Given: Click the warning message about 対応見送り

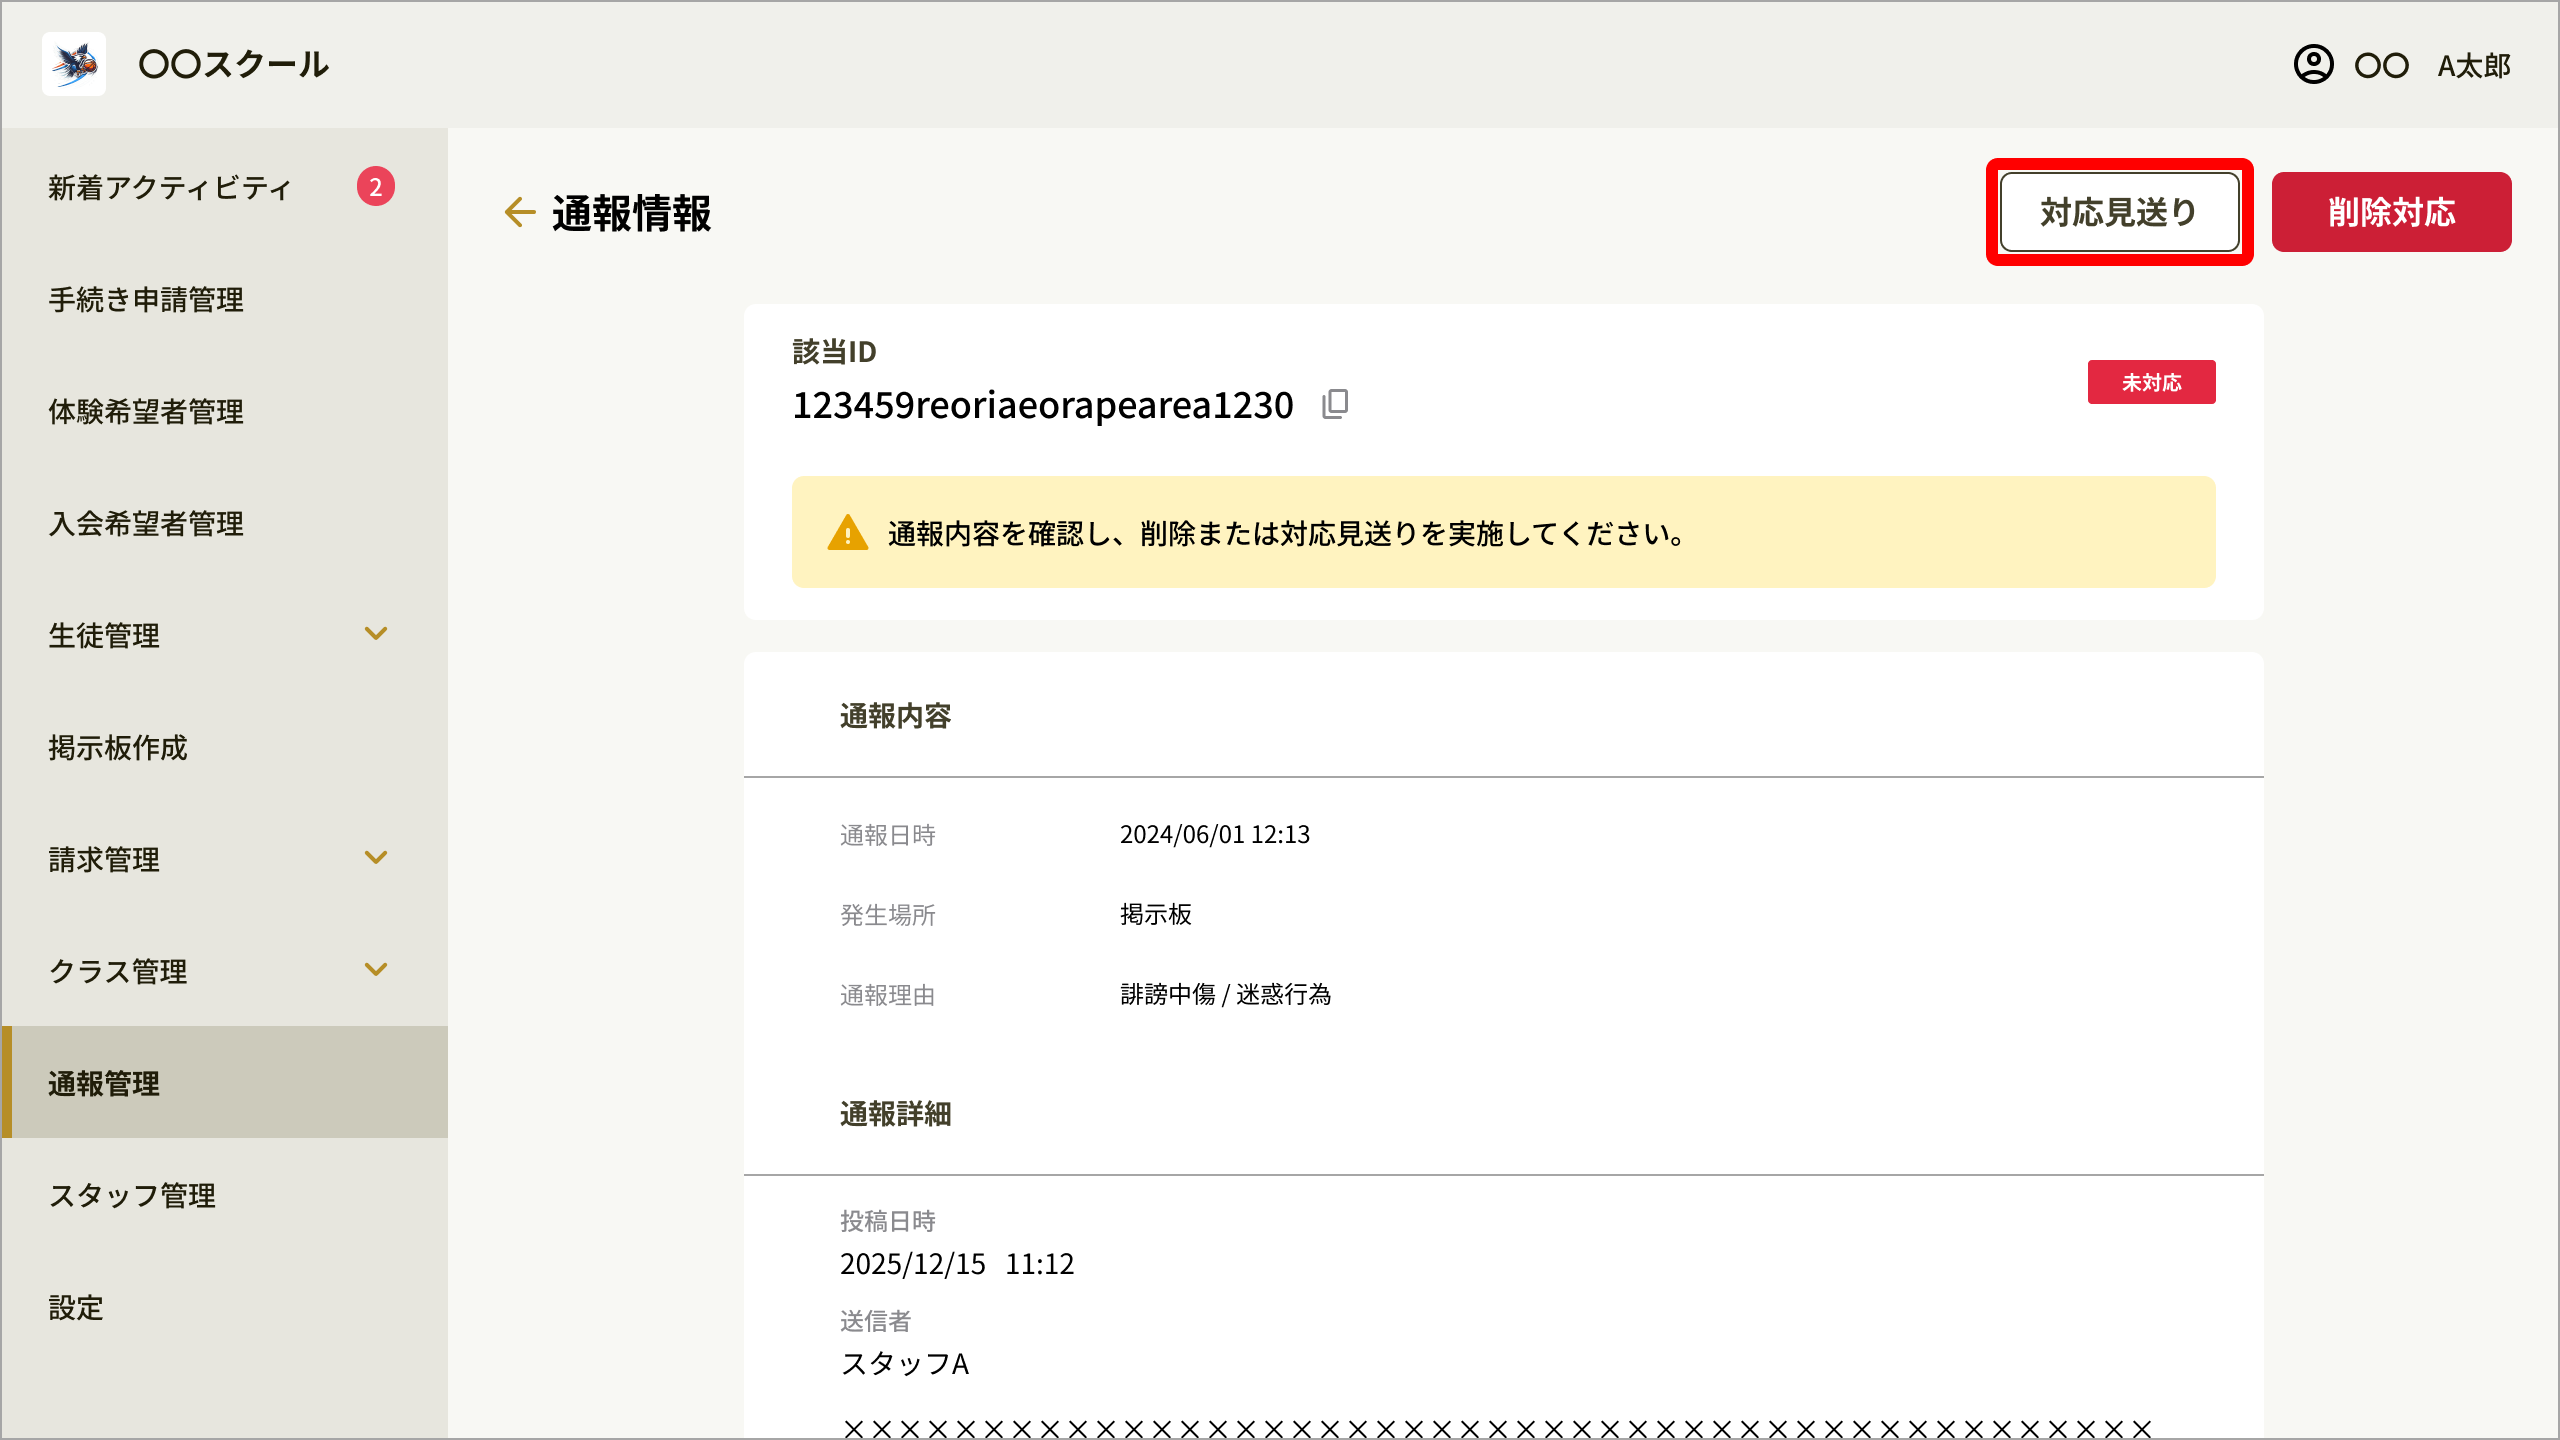Looking at the screenshot, I should coord(1287,534).
